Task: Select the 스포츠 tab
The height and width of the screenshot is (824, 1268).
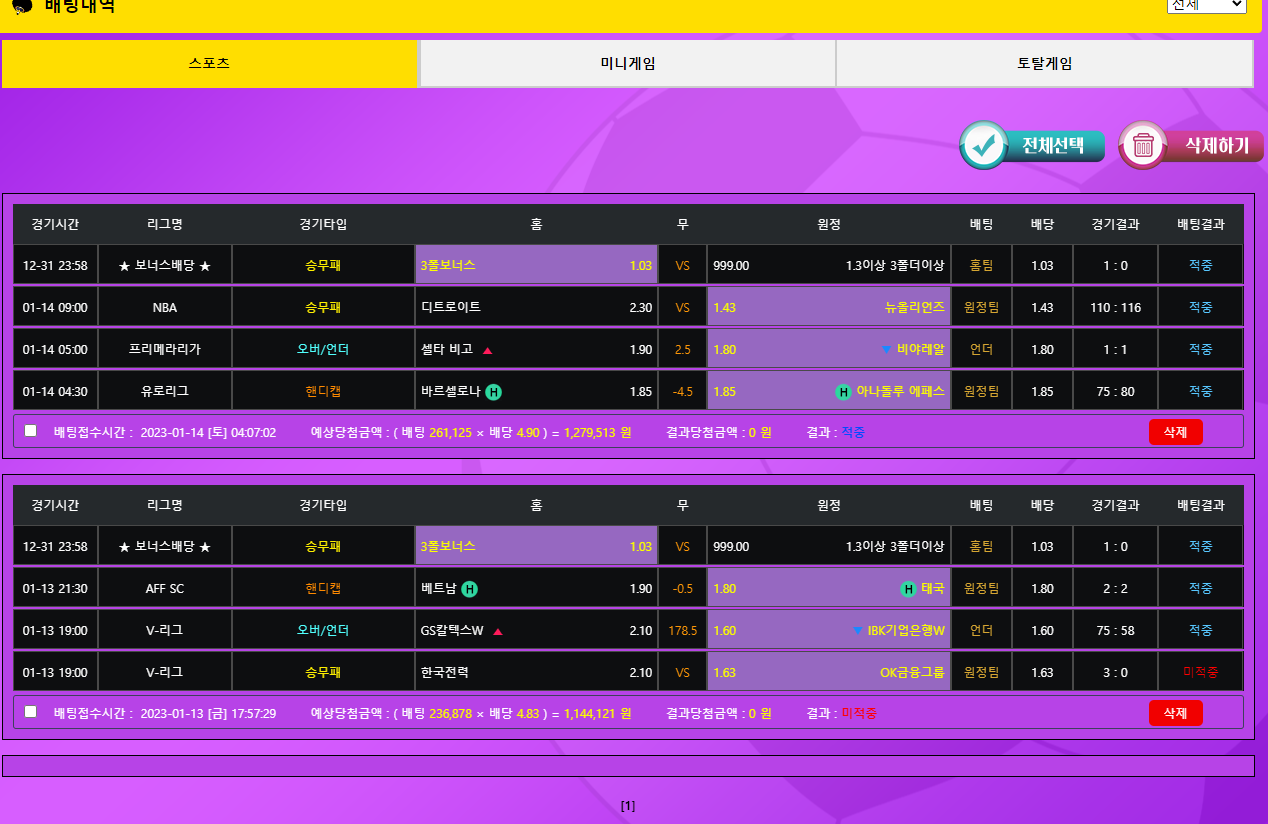Action: pyautogui.click(x=209, y=64)
